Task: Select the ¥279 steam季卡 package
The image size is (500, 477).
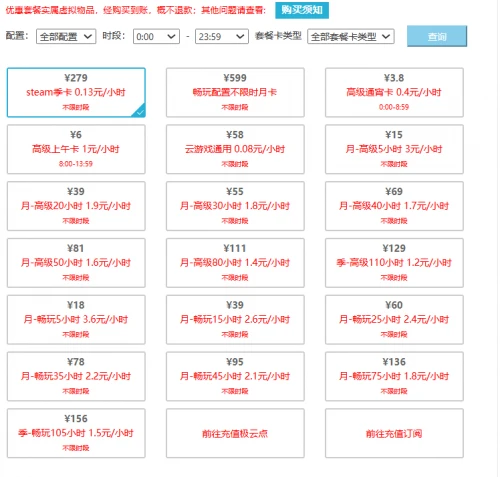Action: click(x=76, y=93)
